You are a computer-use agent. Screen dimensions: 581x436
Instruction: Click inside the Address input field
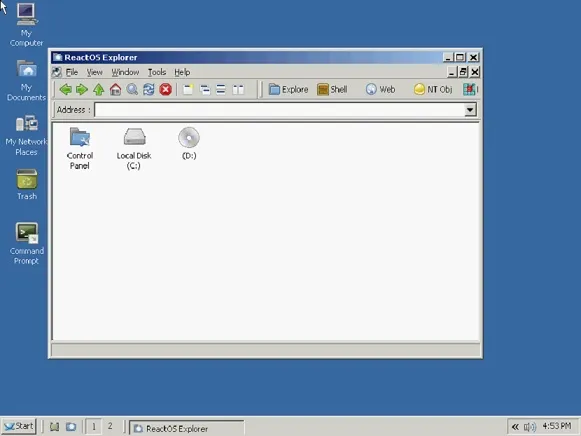[279, 110]
